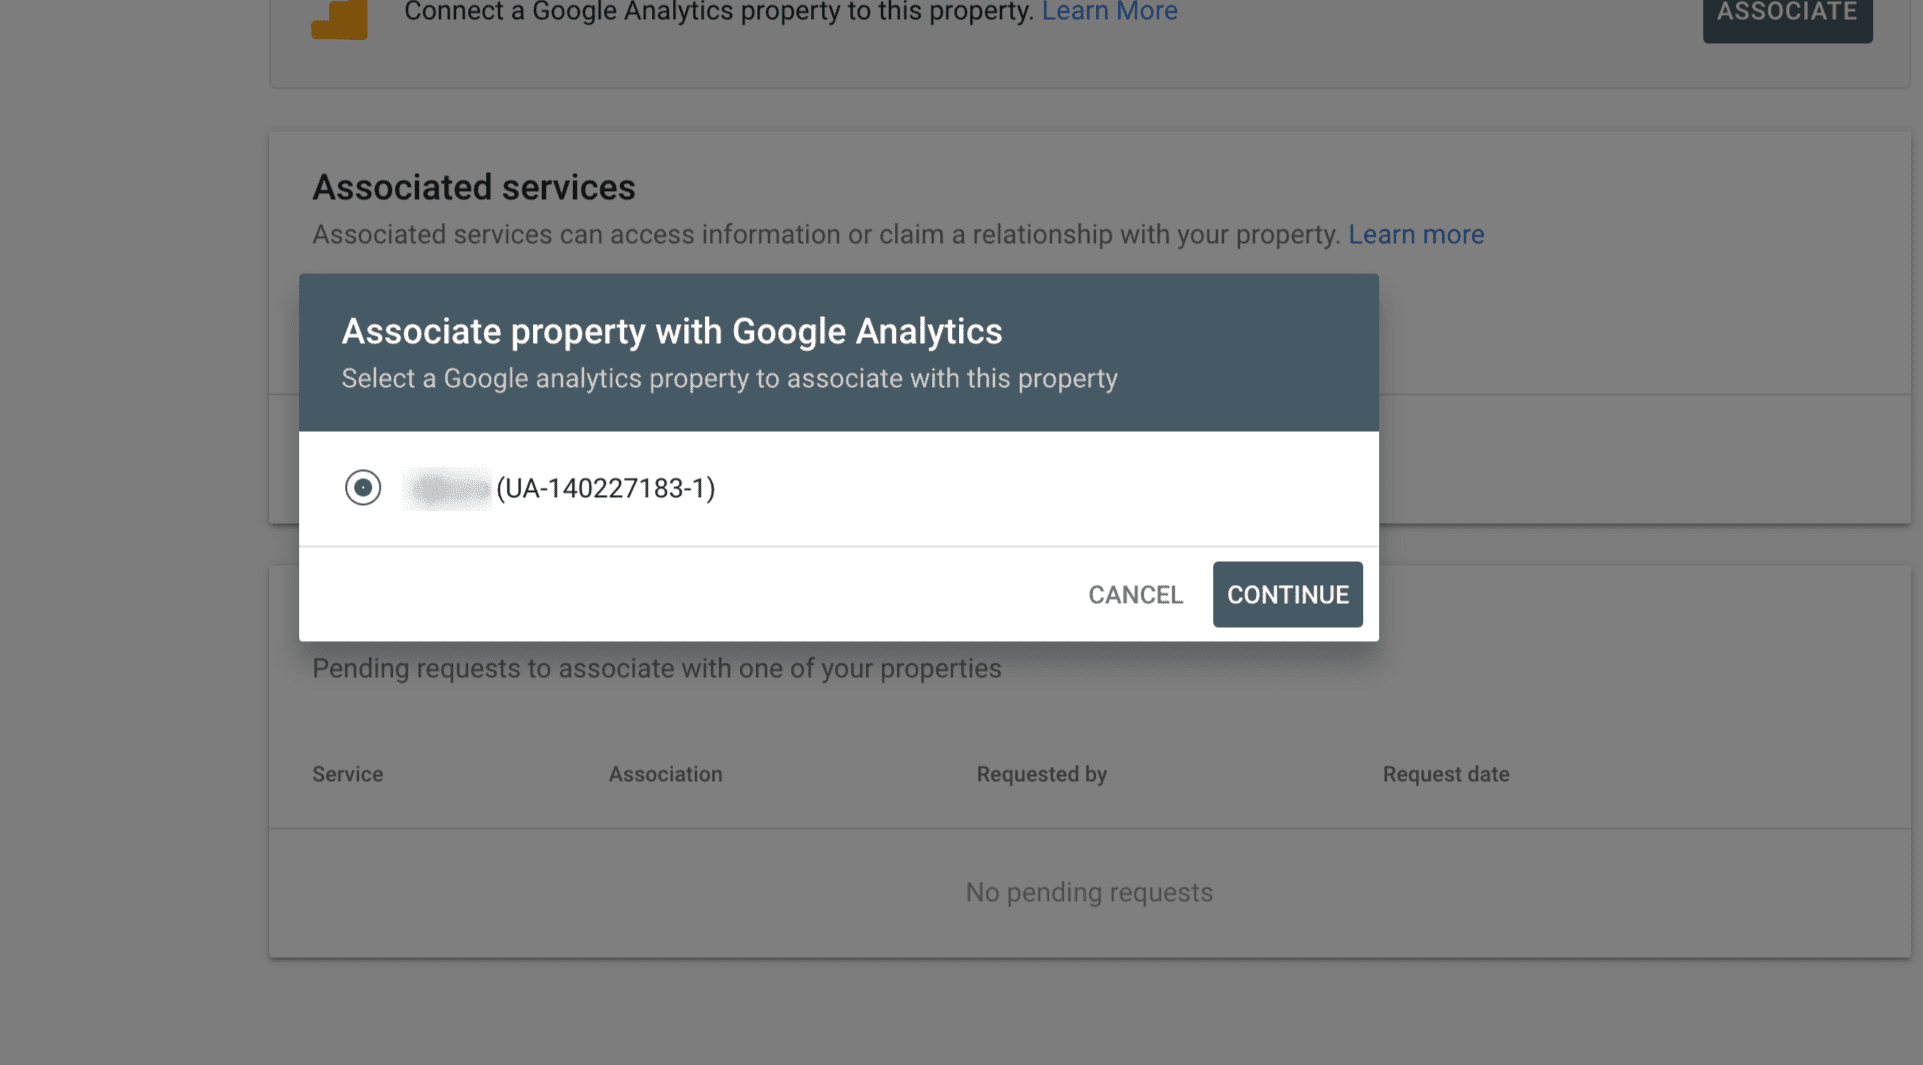This screenshot has height=1065, width=1923.
Task: Open the Learn More link about connecting properties
Action: coord(1109,11)
